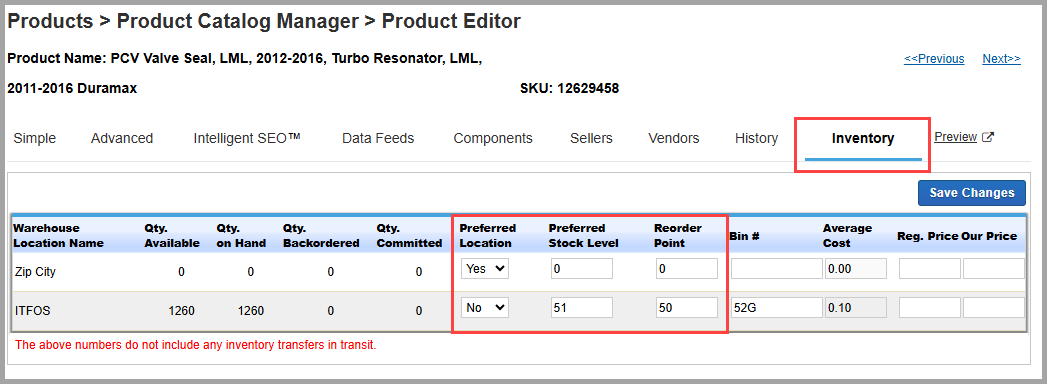Go to the <<Previous product link
The image size is (1047, 384).
(934, 59)
